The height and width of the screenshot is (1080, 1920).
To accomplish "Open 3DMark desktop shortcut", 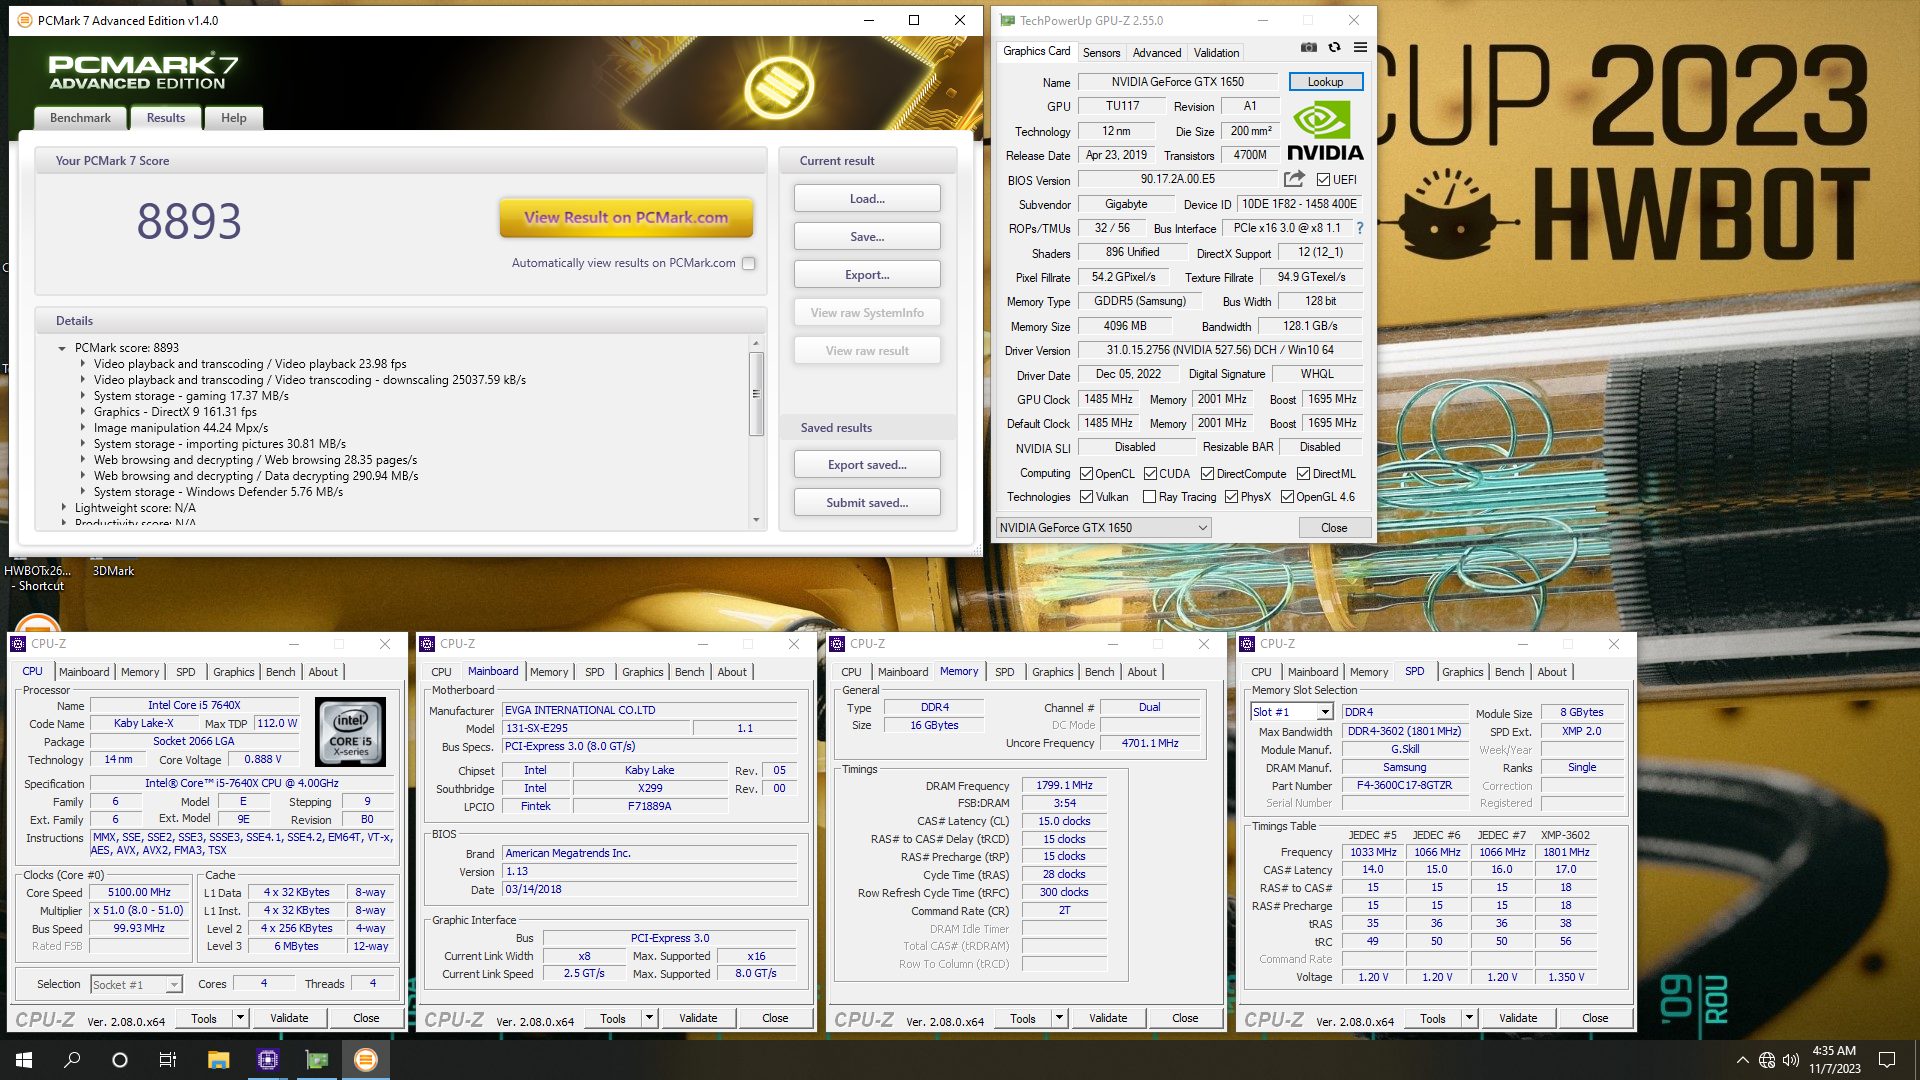I will [x=113, y=571].
